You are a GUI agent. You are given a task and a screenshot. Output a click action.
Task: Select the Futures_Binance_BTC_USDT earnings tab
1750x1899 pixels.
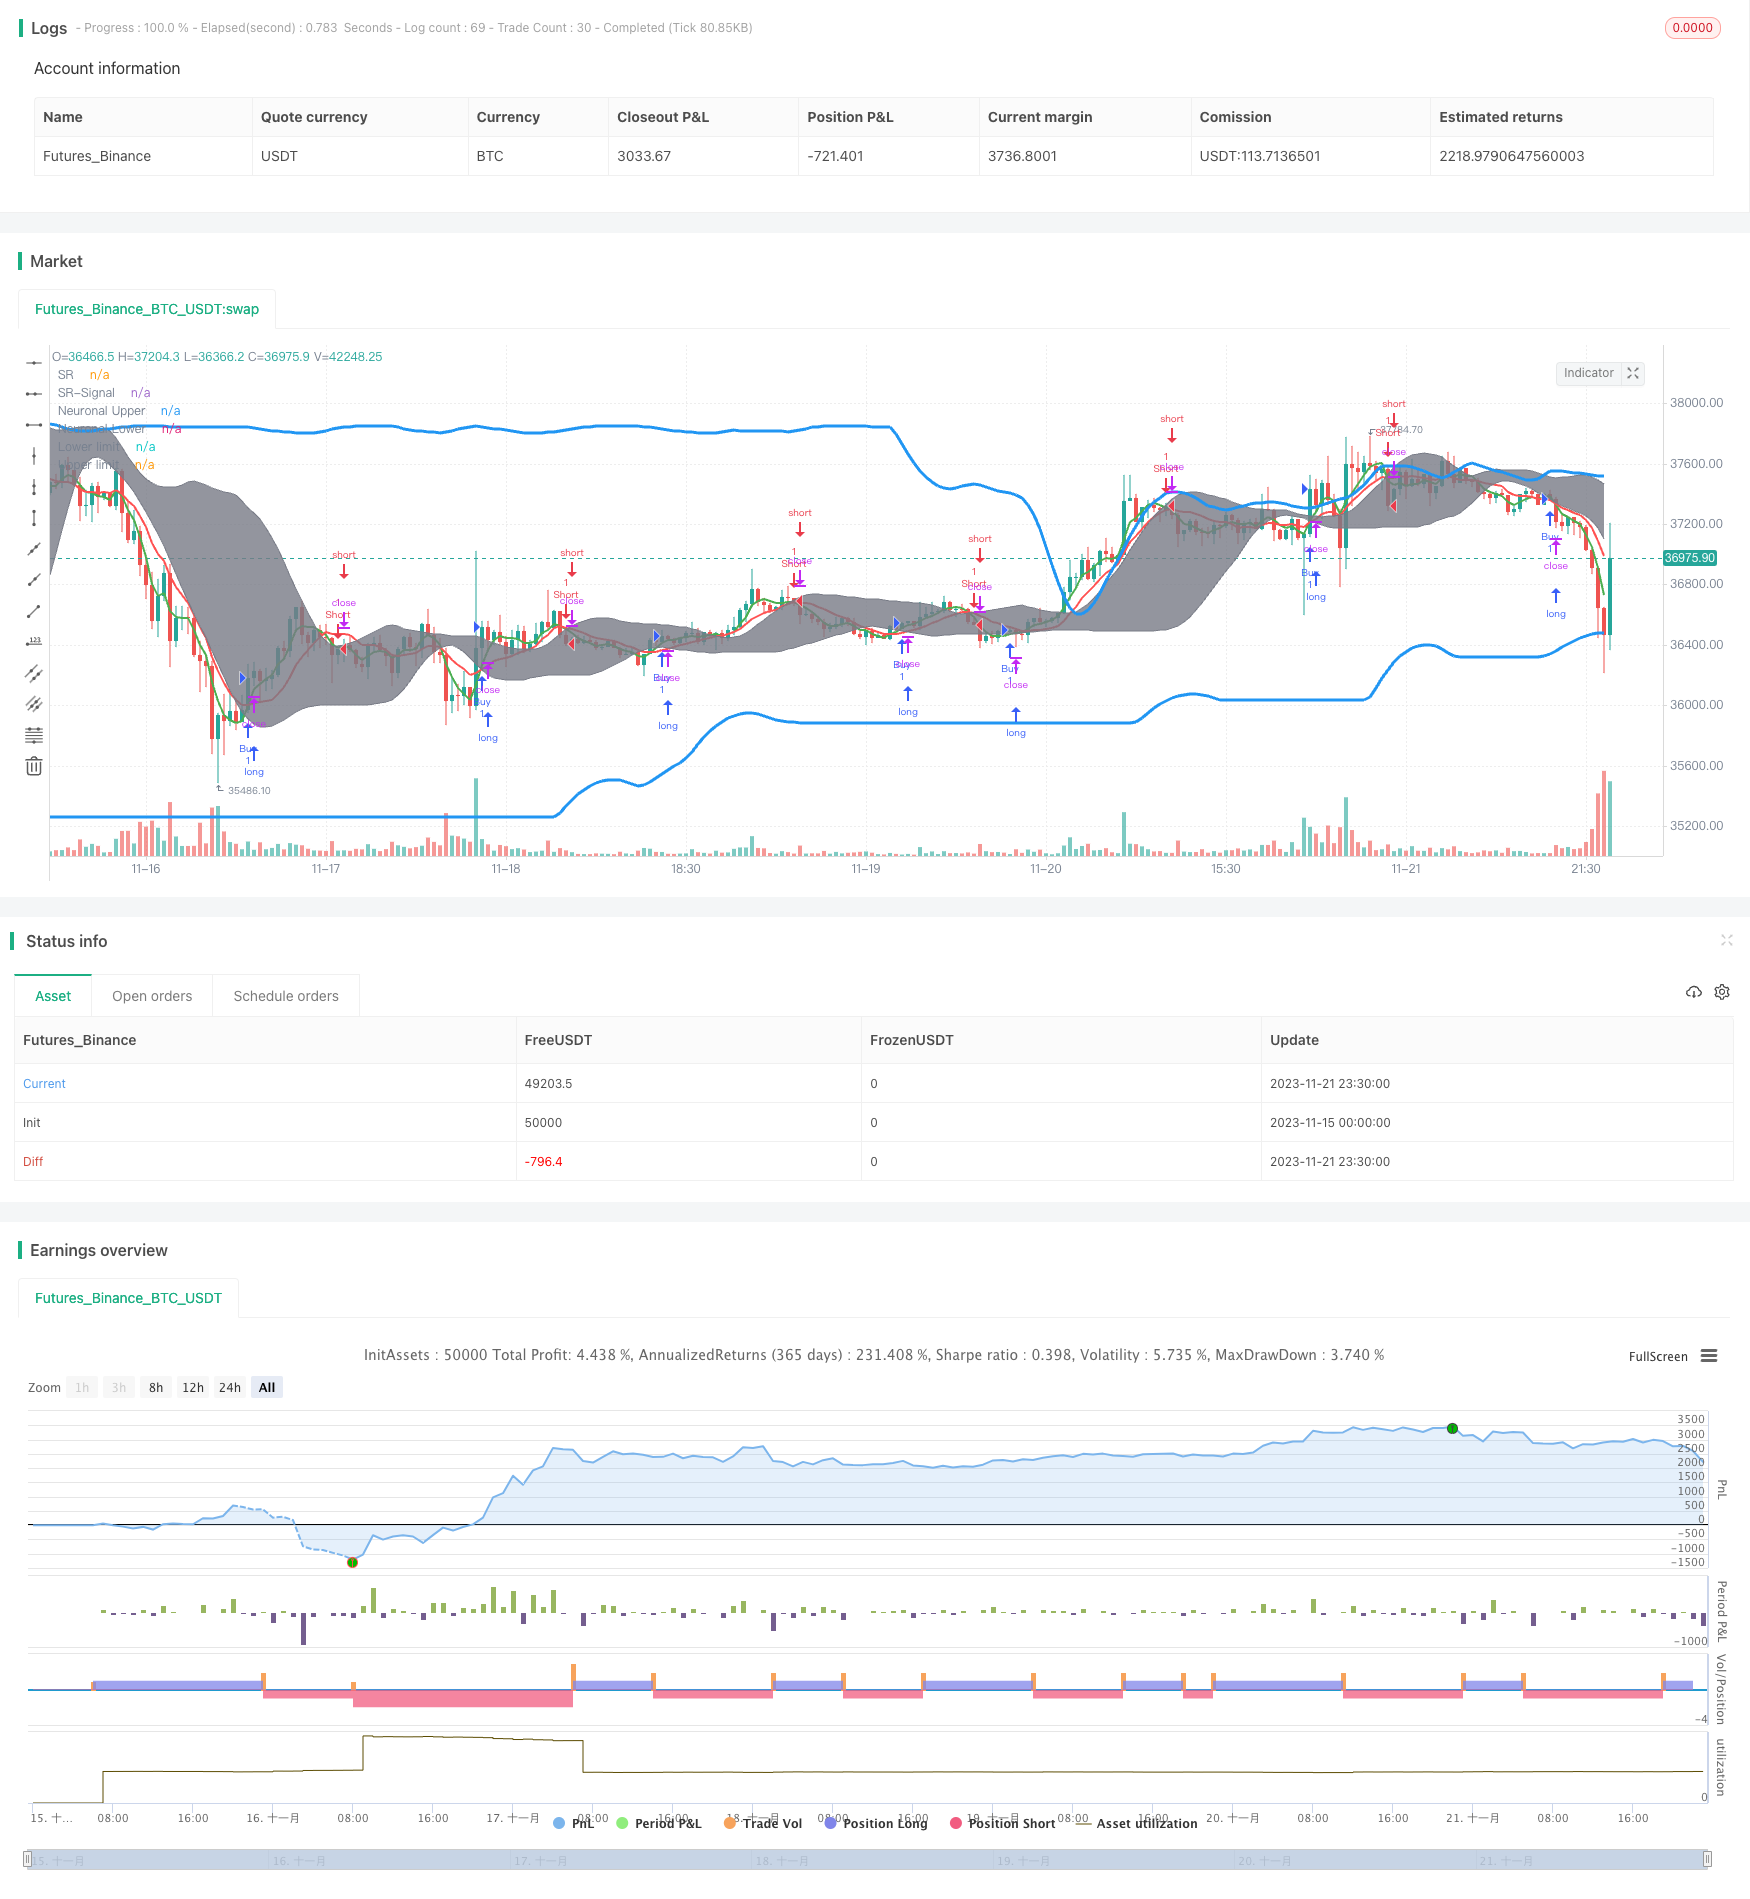click(128, 1298)
